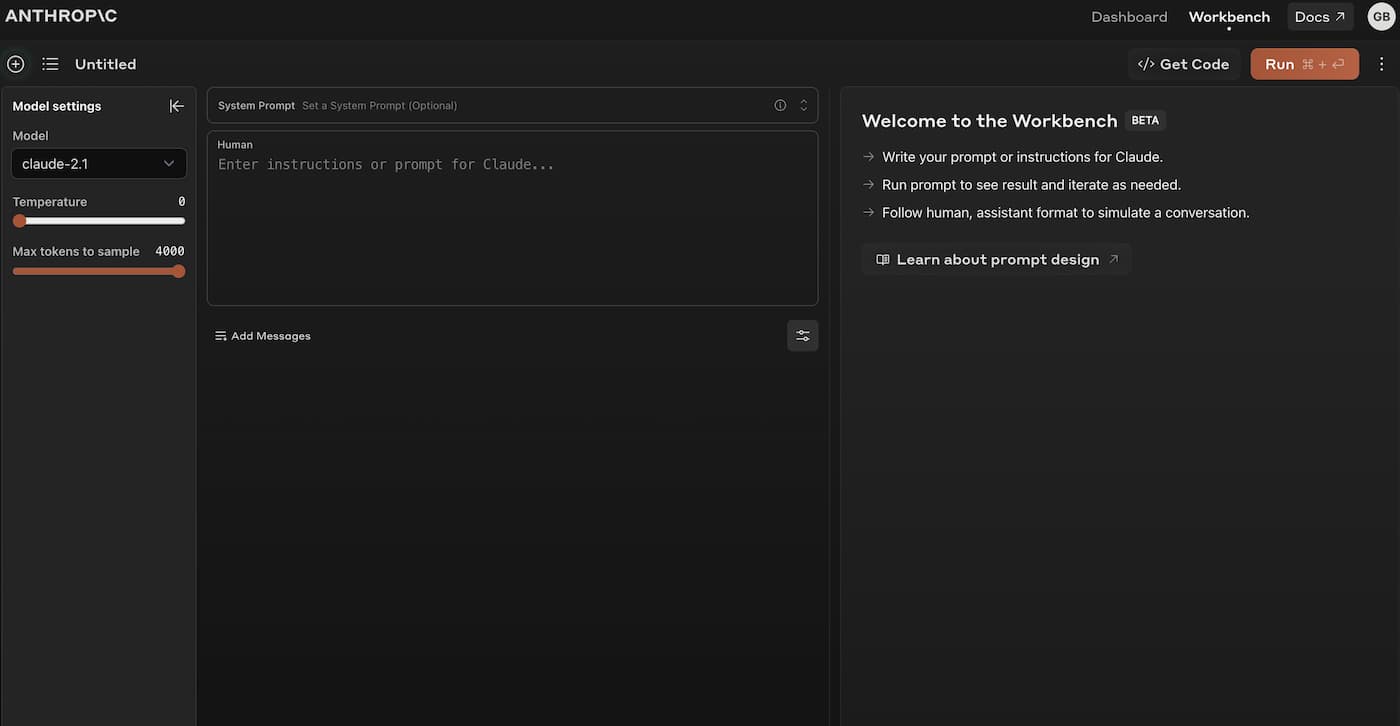Screen dimensions: 1400x726
Task: Open the prompt list icon
Action: [x=50, y=64]
